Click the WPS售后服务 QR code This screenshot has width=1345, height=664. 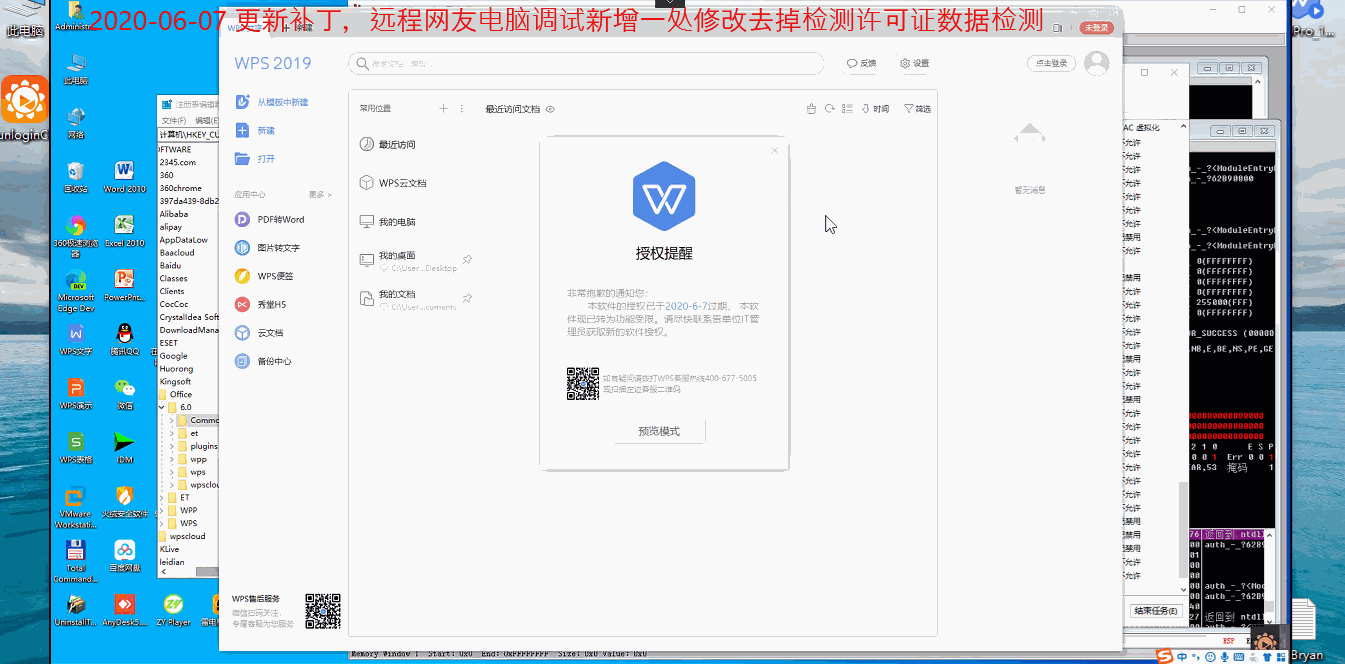tap(323, 611)
